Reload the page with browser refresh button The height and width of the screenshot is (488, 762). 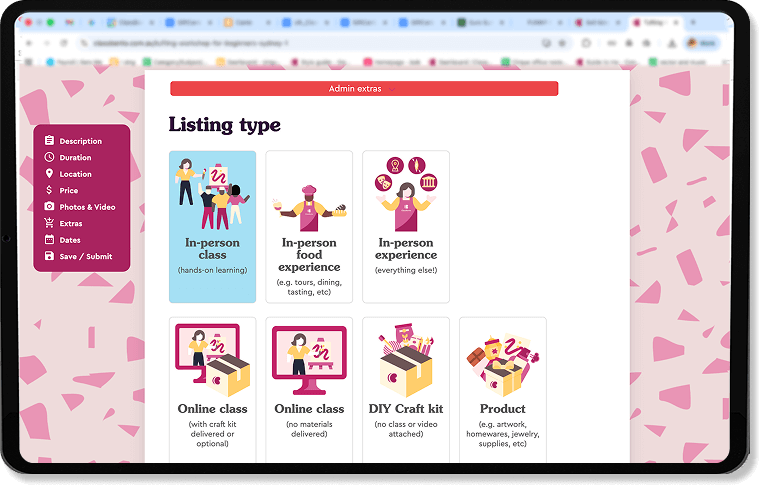click(x=65, y=43)
